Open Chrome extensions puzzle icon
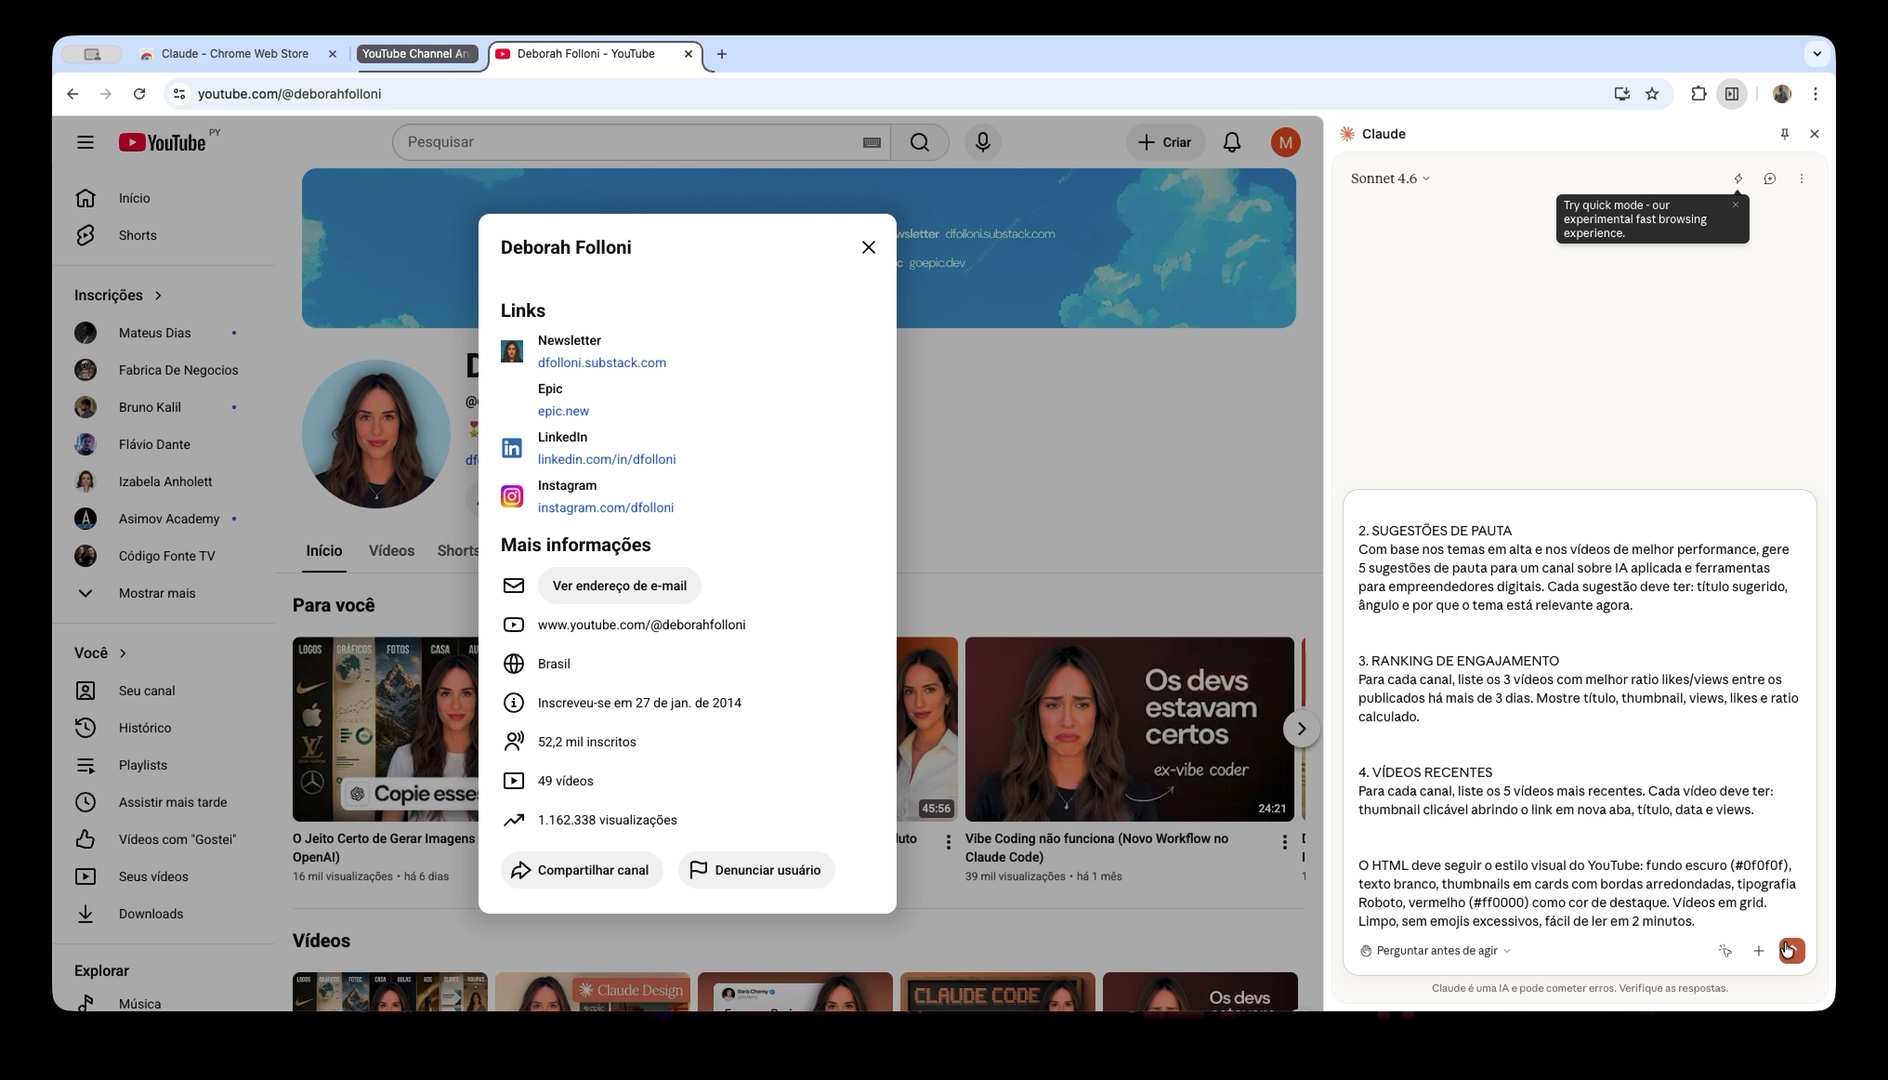This screenshot has height=1080, width=1888. pos(1698,94)
